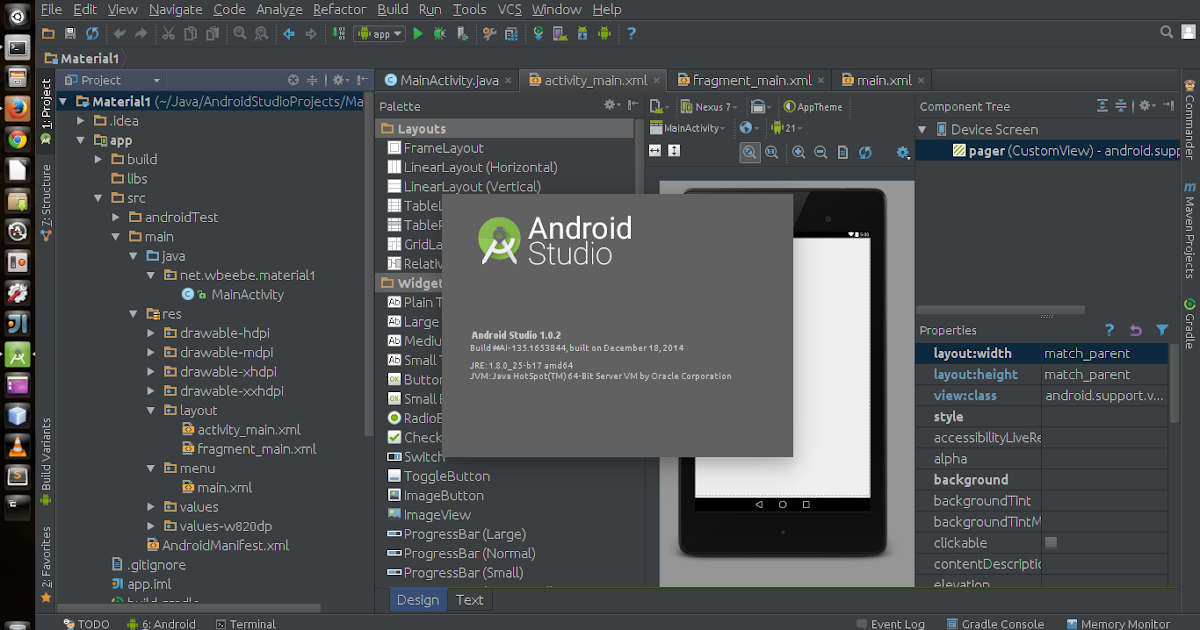Sync project with Gradle files

[x=538, y=33]
